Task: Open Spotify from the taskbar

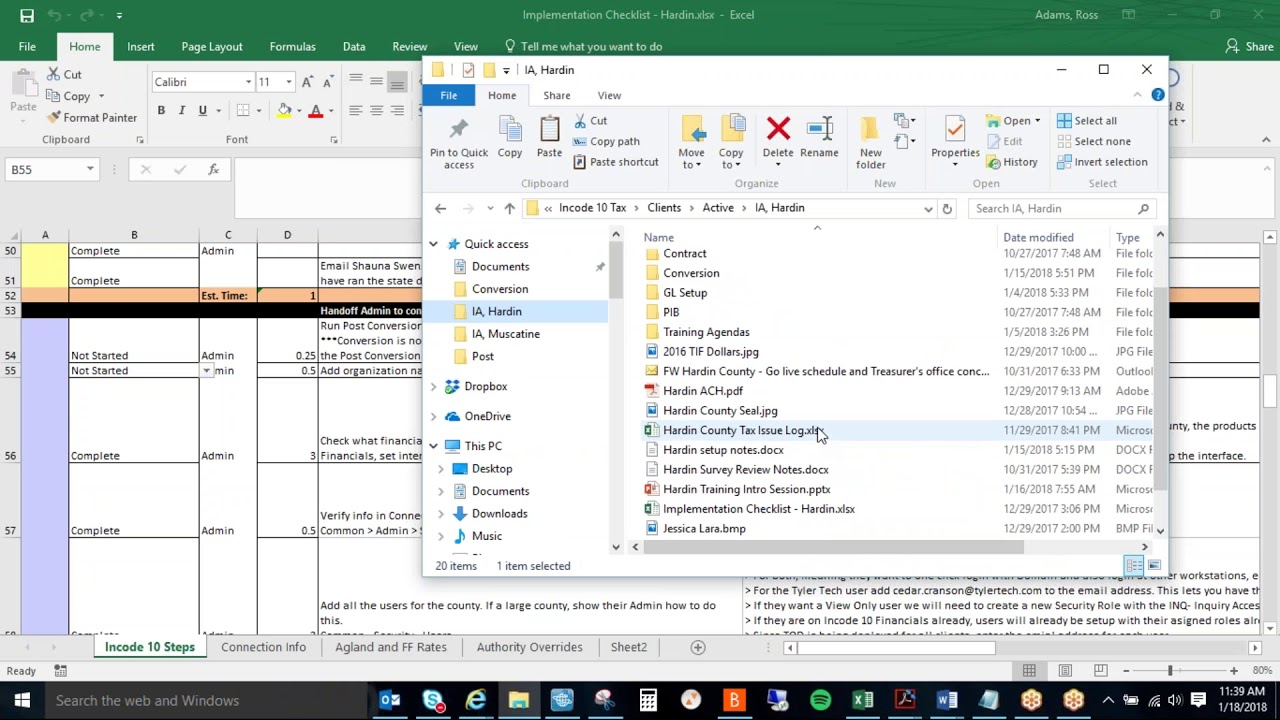Action: [x=820, y=700]
